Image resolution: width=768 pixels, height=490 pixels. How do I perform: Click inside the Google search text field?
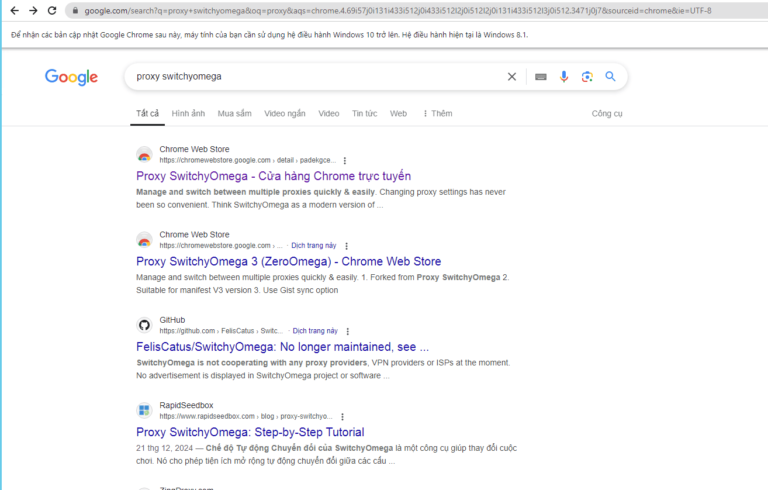click(310, 77)
